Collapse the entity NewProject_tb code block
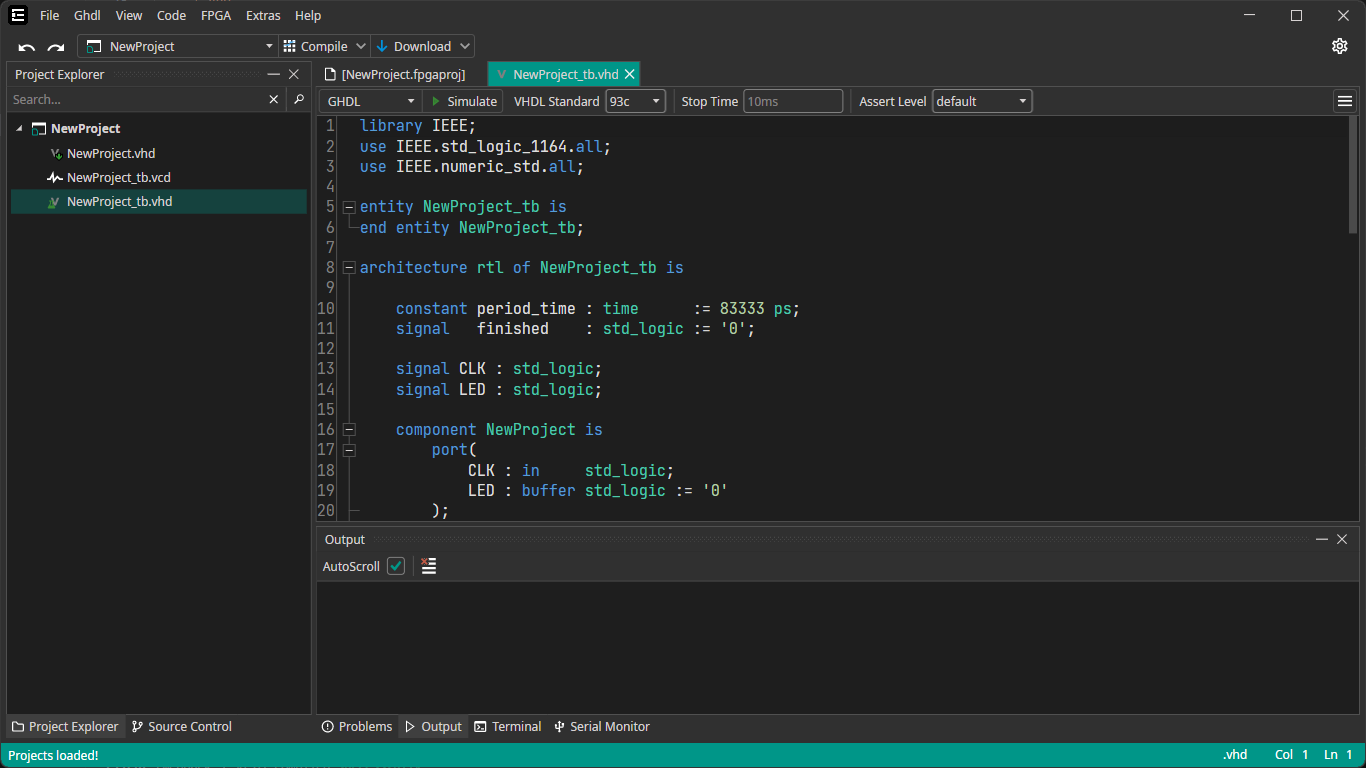Viewport: 1366px width, 768px height. [348, 206]
